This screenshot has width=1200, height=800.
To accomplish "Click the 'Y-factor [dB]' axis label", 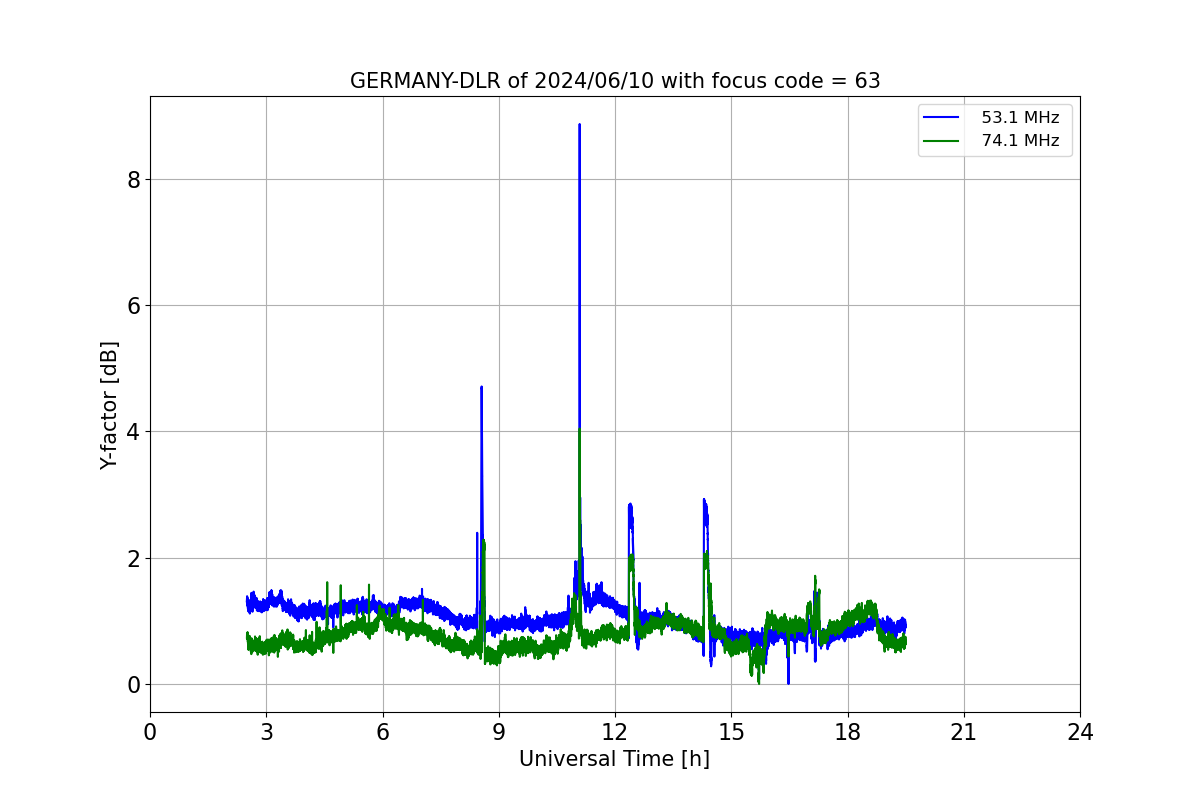I will click(x=109, y=405).
